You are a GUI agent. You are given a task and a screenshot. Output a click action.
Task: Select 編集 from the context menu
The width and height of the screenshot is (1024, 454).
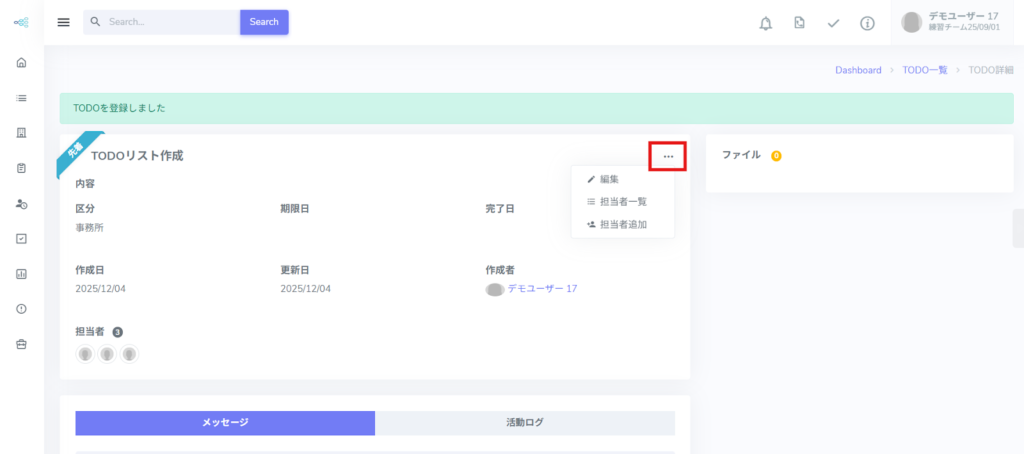point(608,179)
